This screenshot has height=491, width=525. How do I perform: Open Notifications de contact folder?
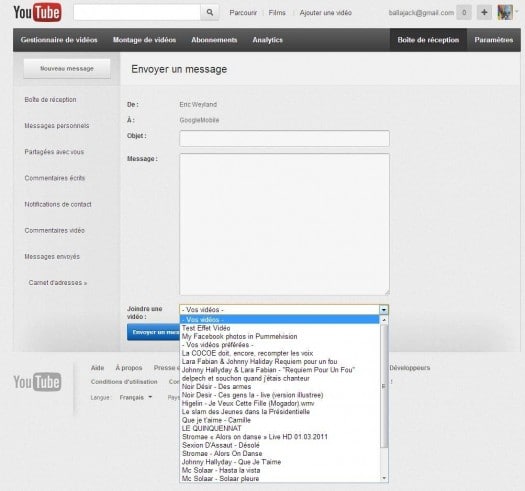pyautogui.click(x=58, y=204)
